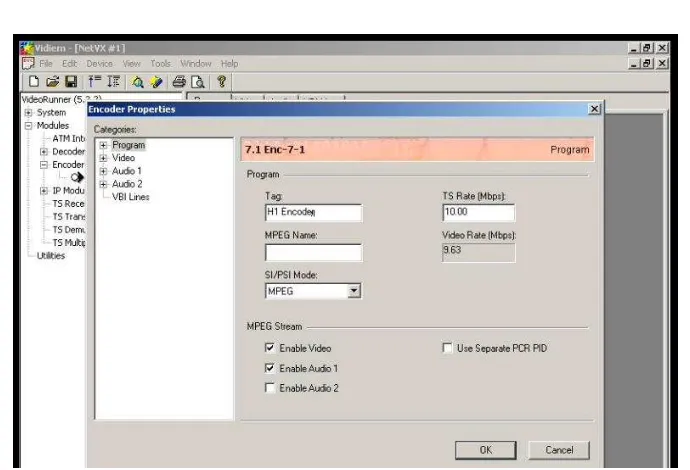This screenshot has height=470, width=690.
Task: Expand the IP Module tree node
Action: 44,191
